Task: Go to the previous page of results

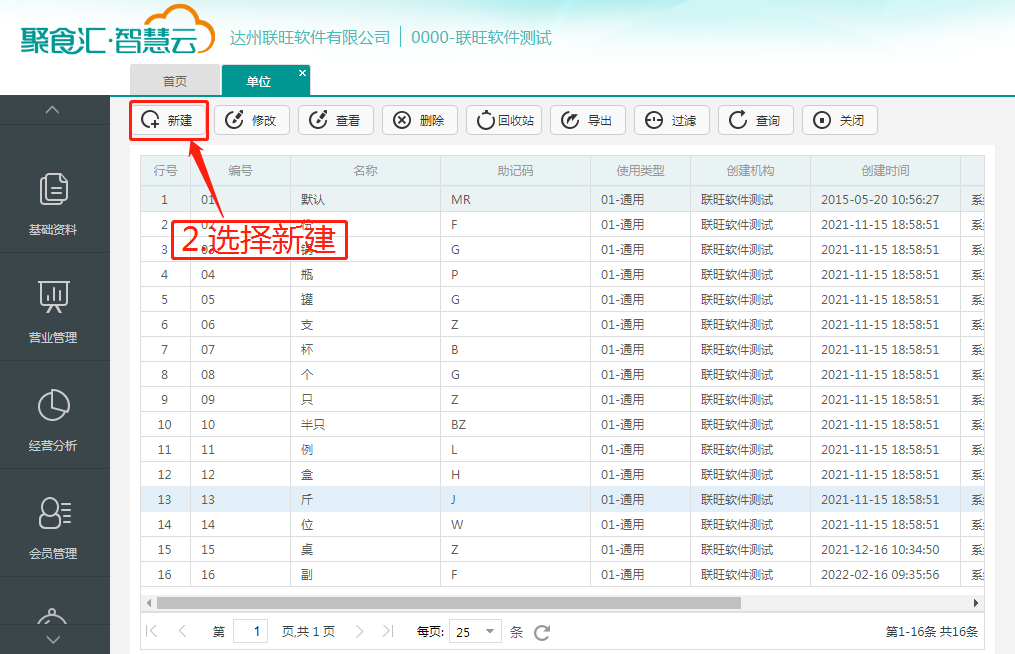Action: click(x=183, y=631)
